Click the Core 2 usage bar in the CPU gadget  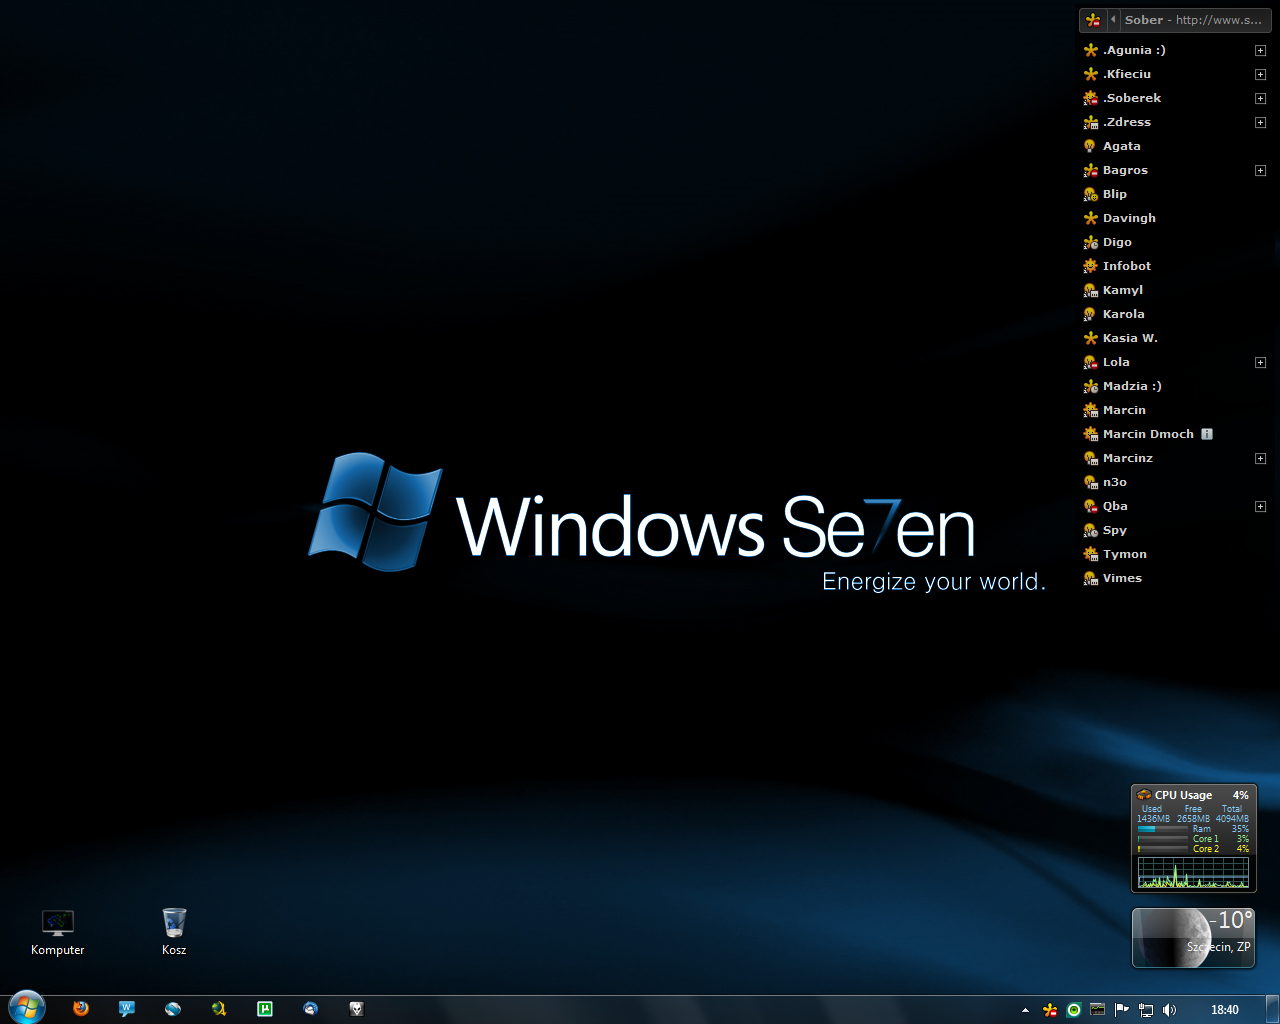click(x=1162, y=849)
